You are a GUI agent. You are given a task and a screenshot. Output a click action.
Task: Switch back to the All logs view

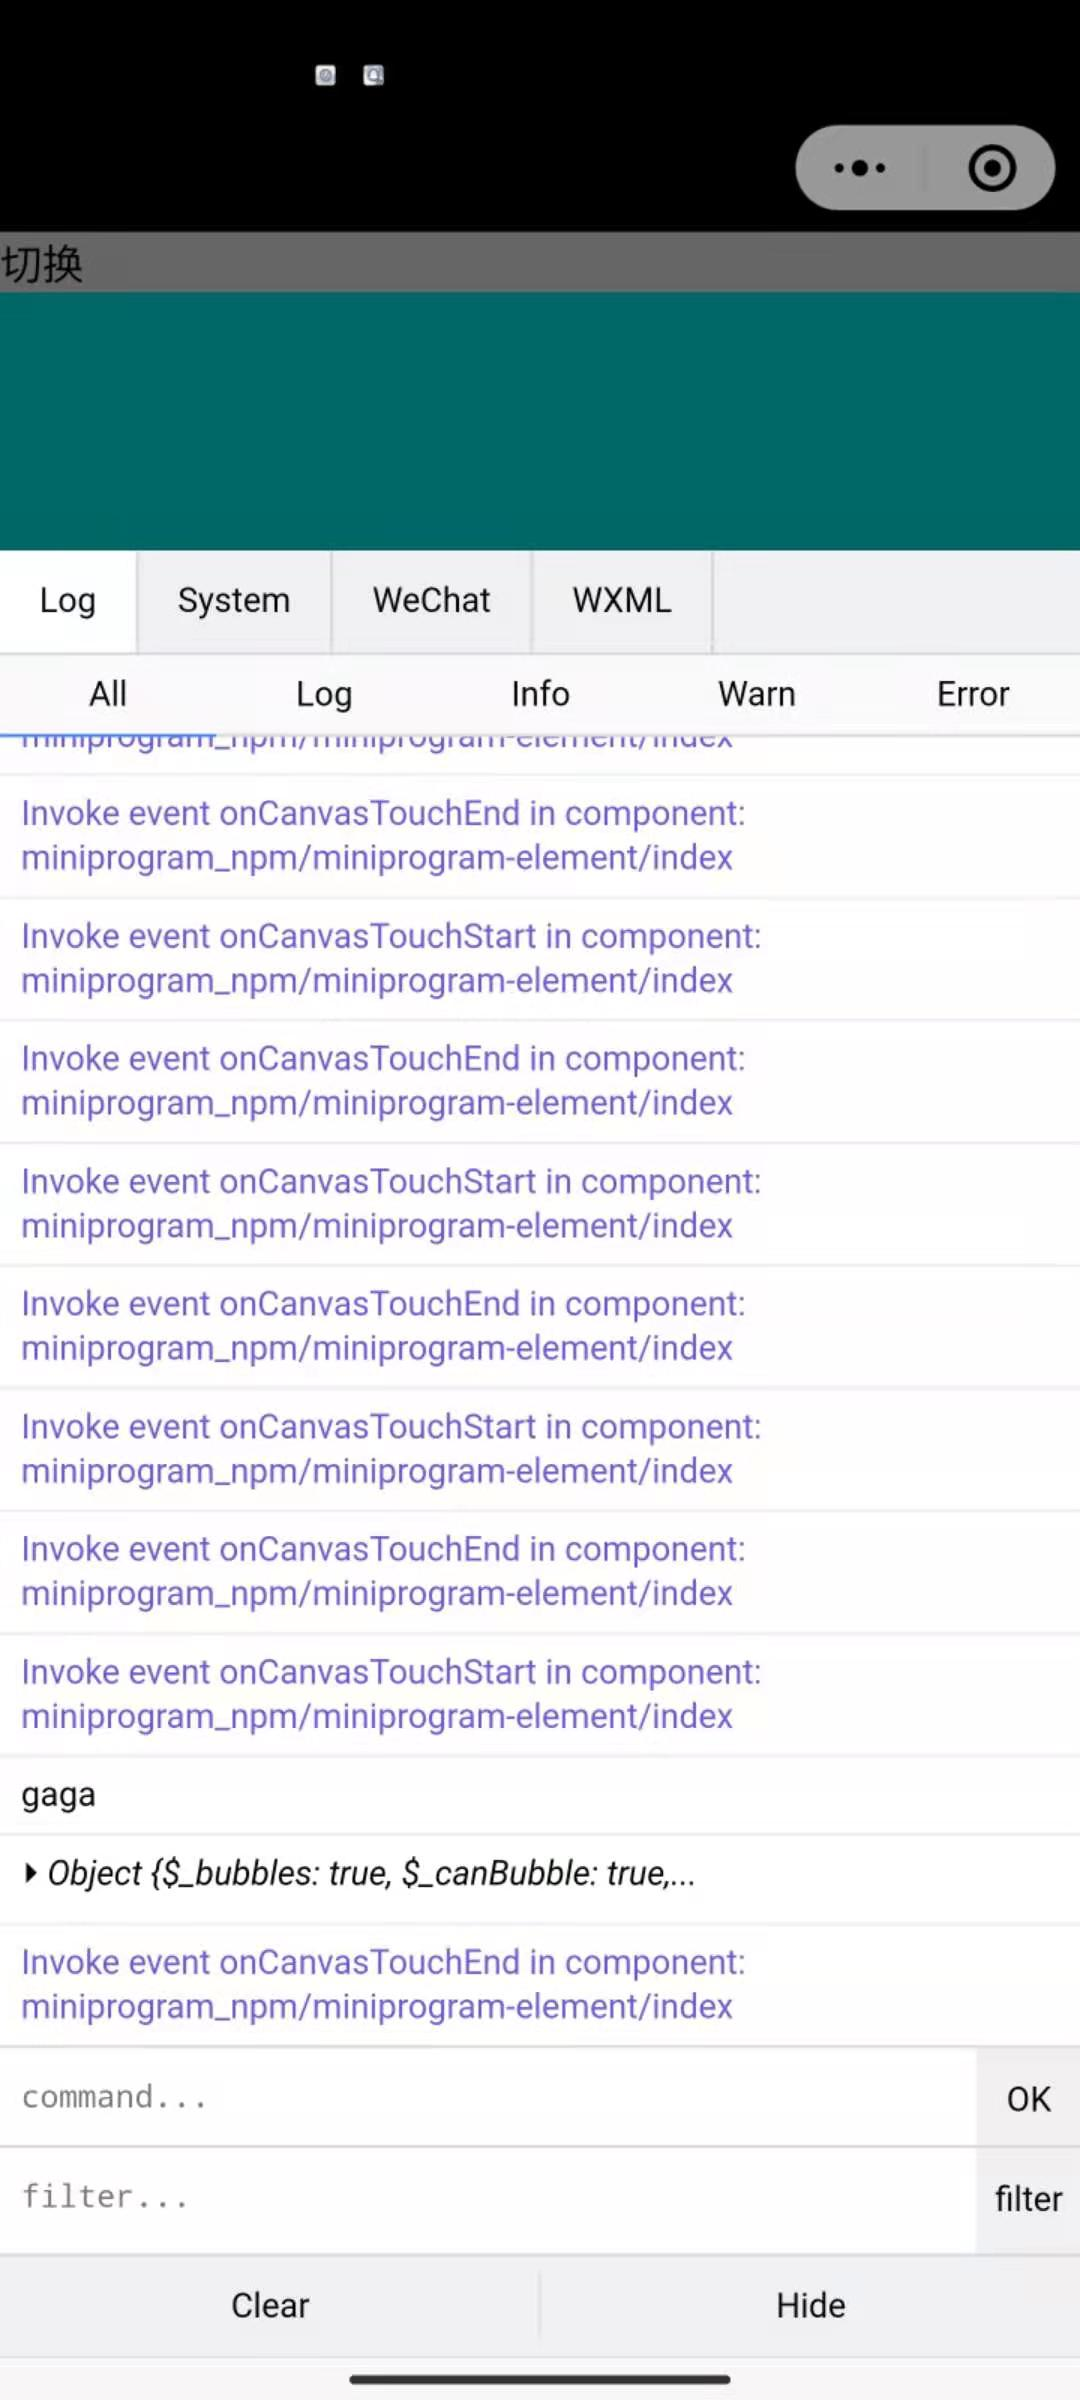pyautogui.click(x=107, y=693)
